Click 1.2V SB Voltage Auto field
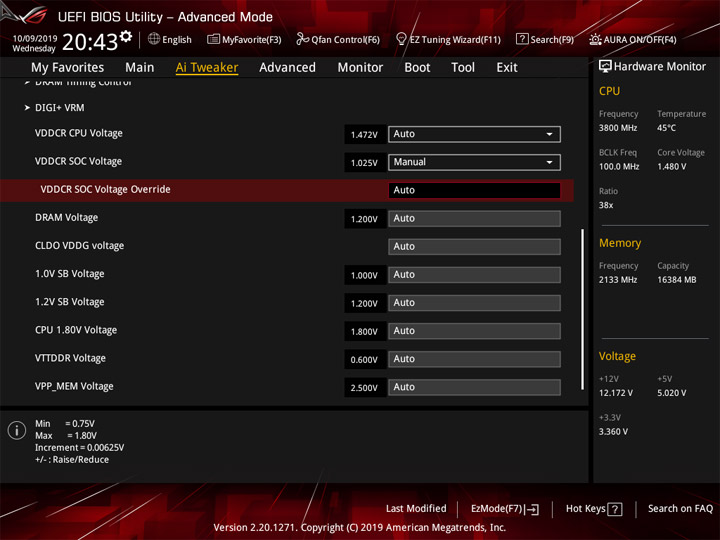 (474, 303)
